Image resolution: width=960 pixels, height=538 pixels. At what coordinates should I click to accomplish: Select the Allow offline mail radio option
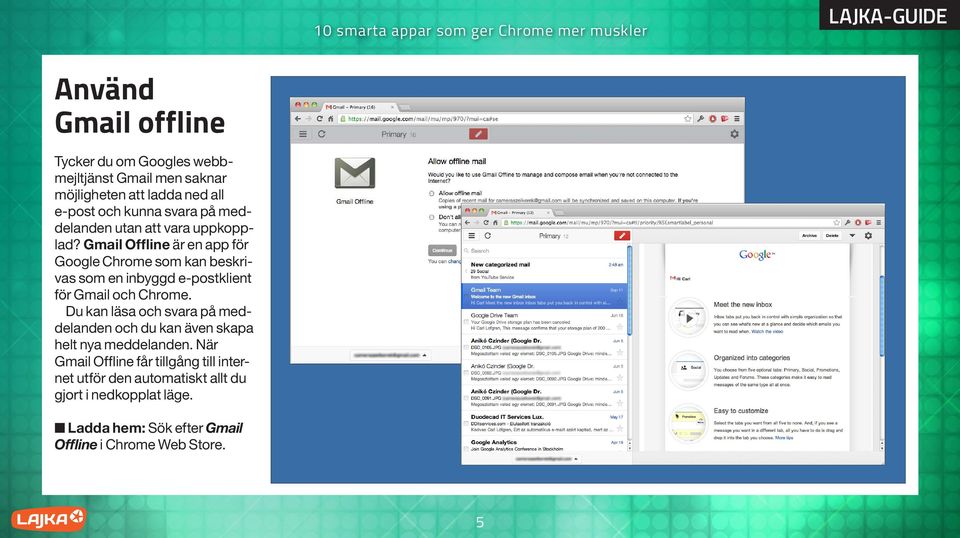tap(432, 193)
